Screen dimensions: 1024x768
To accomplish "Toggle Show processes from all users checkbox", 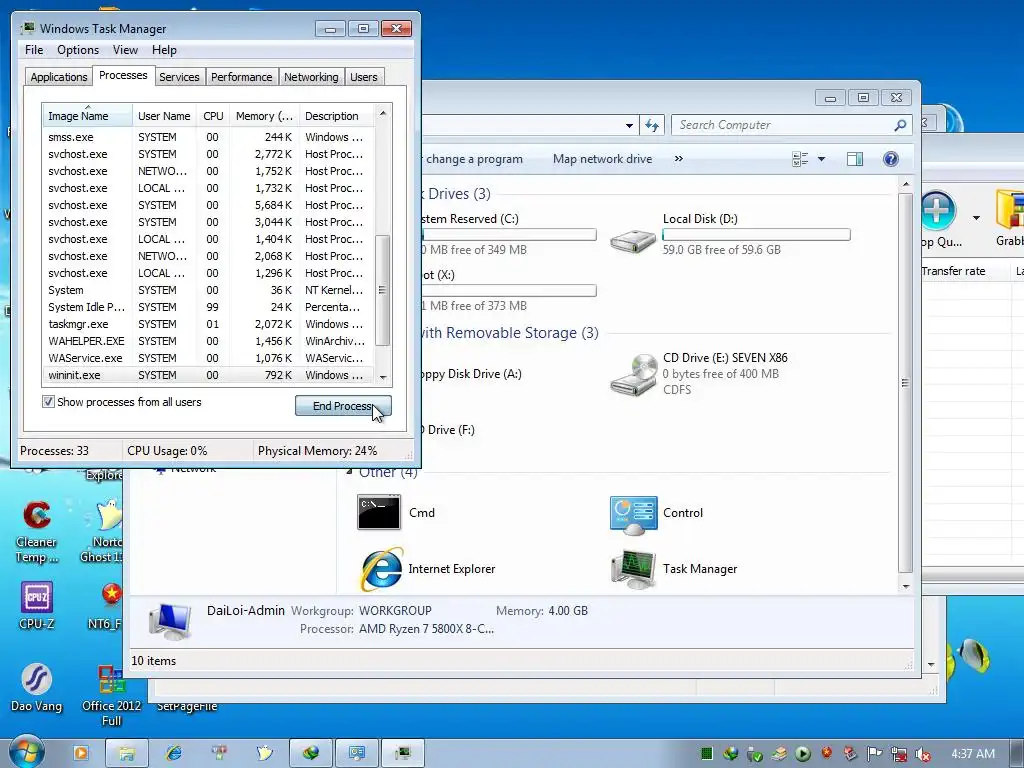I will (x=48, y=402).
